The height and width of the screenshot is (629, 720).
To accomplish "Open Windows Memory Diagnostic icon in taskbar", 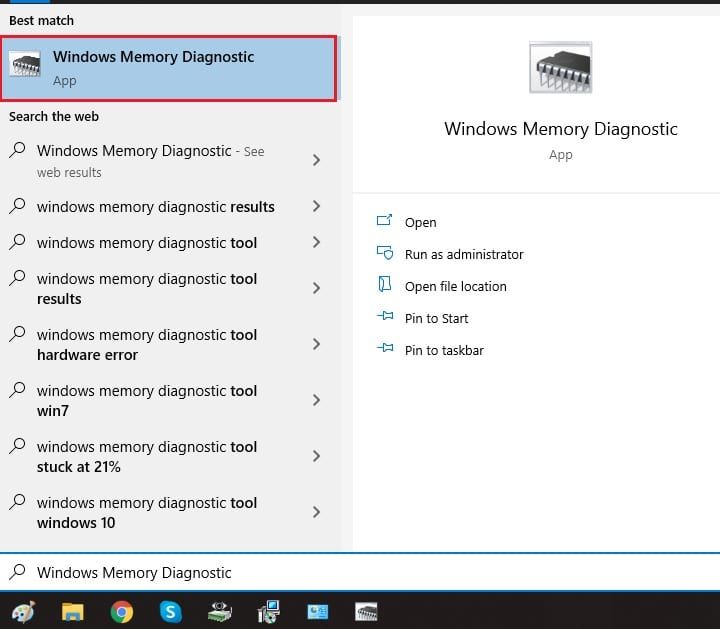I will (366, 612).
